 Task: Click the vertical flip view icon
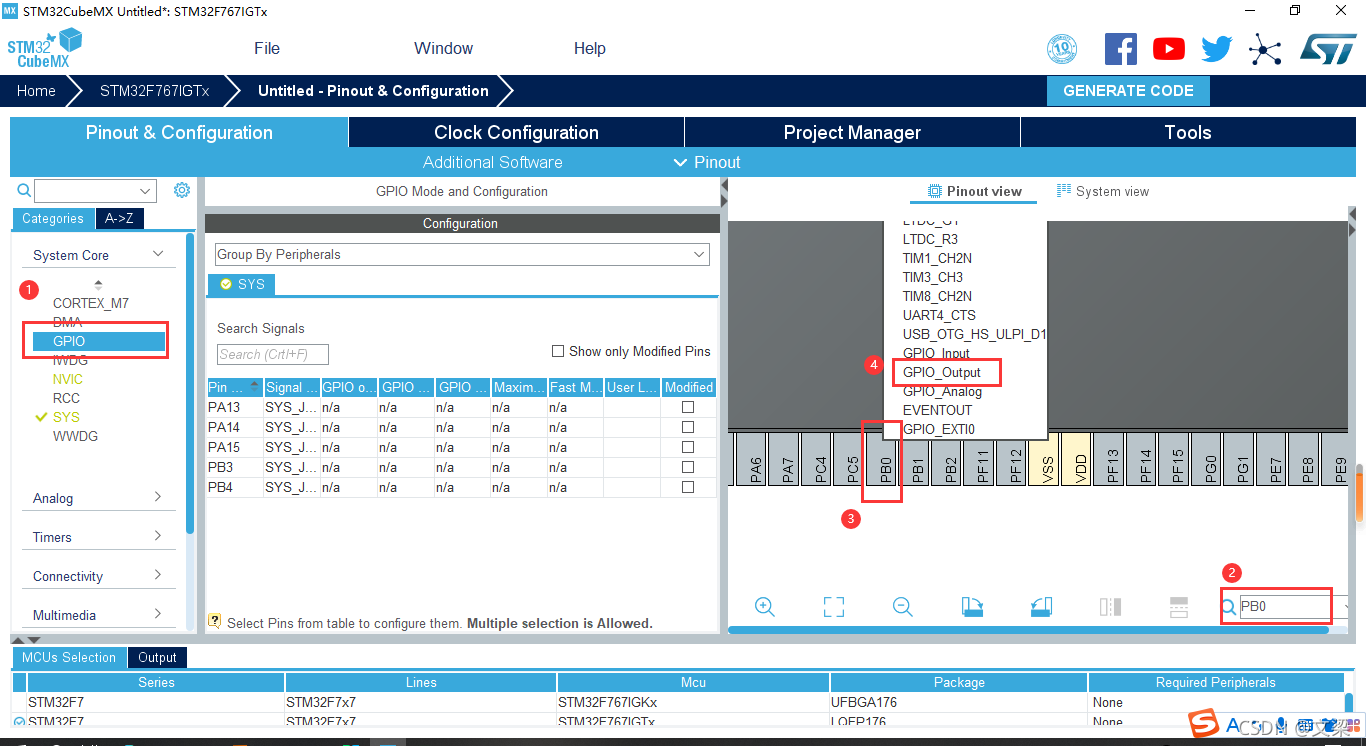[1110, 606]
